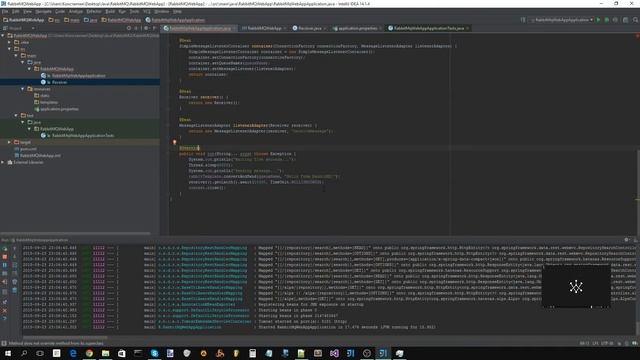Run the application with green play button
Image resolution: width=640 pixels, height=360 pixels.
598,20
